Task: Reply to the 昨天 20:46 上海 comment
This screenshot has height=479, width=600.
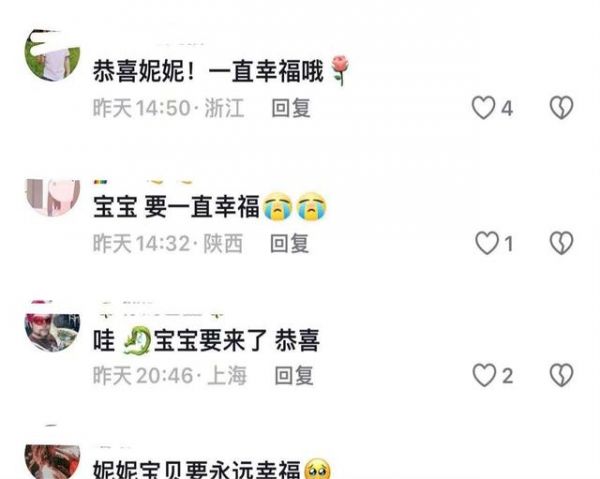Action: (294, 375)
